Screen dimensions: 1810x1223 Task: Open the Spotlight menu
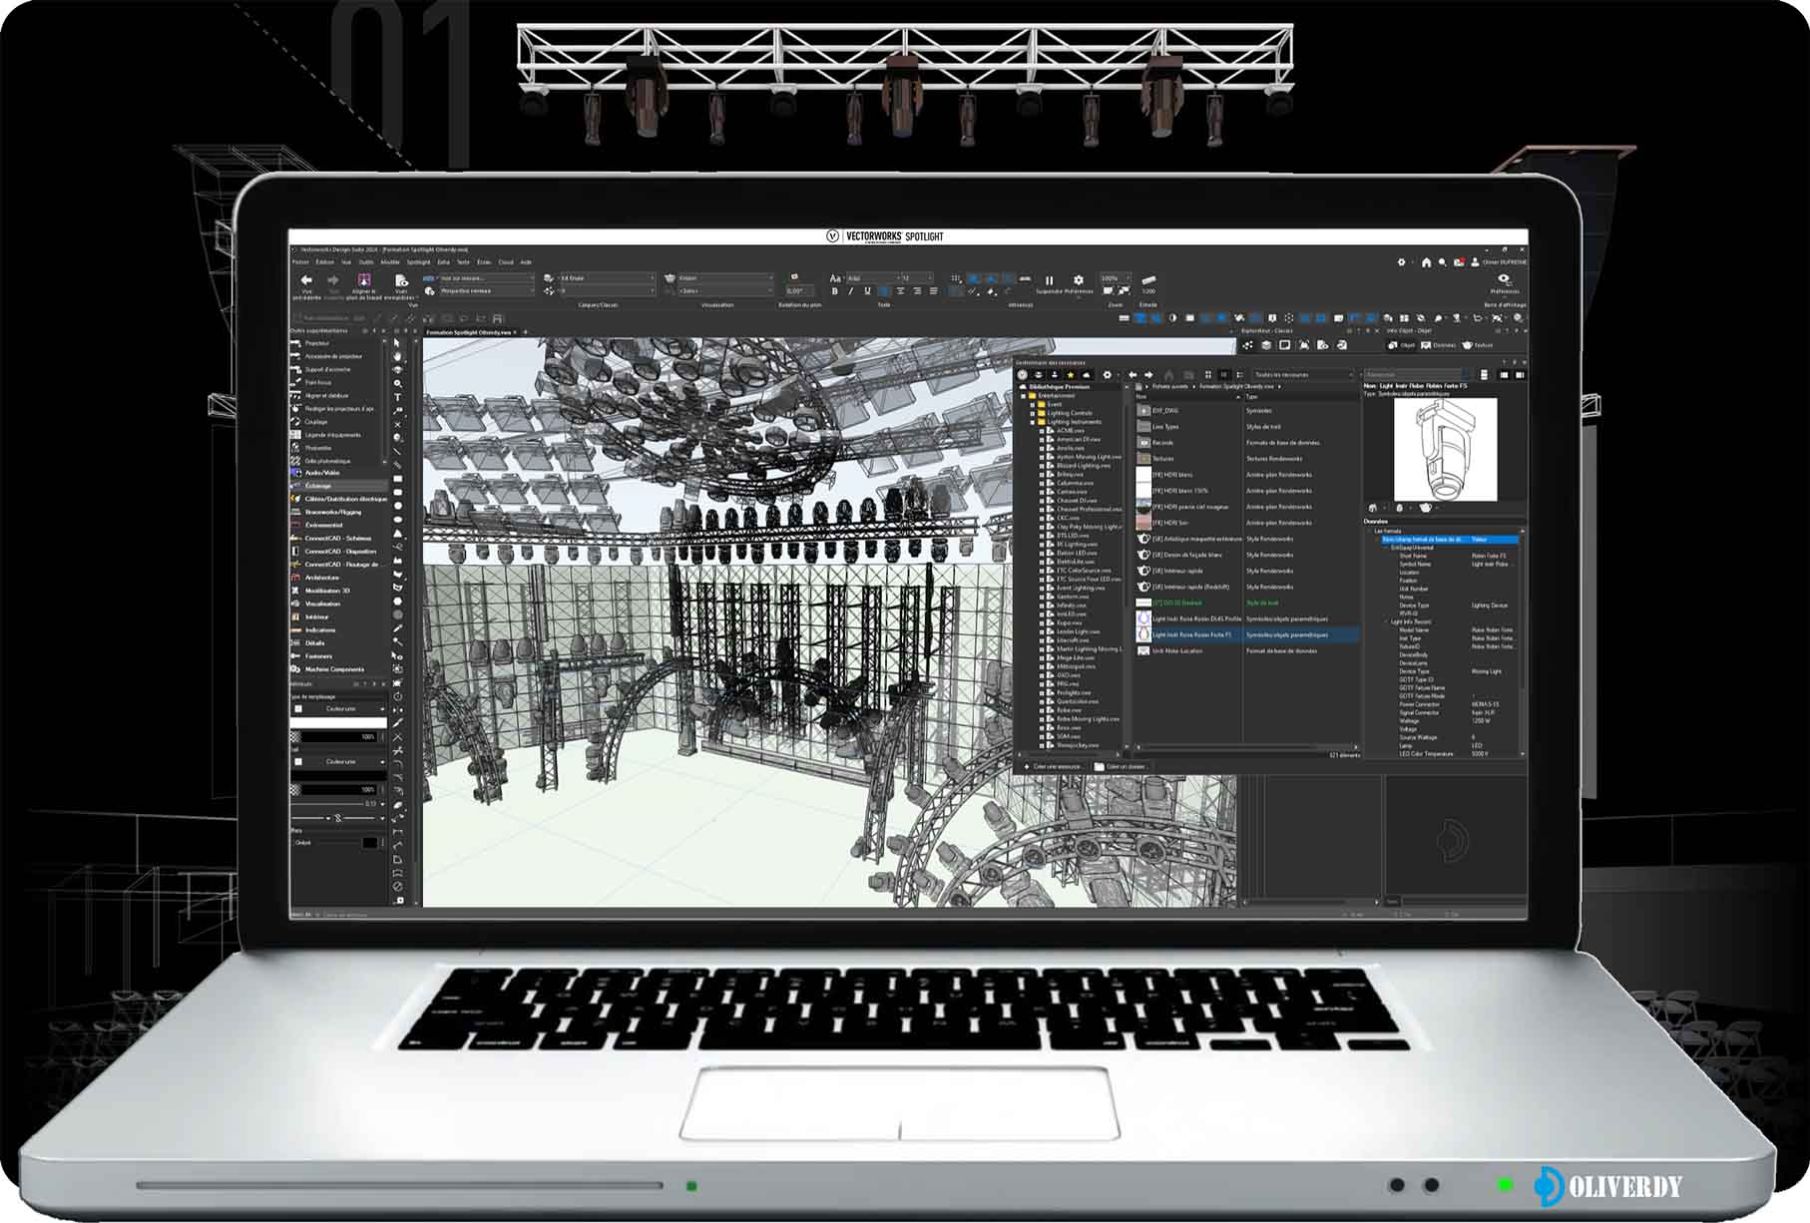pos(421,262)
